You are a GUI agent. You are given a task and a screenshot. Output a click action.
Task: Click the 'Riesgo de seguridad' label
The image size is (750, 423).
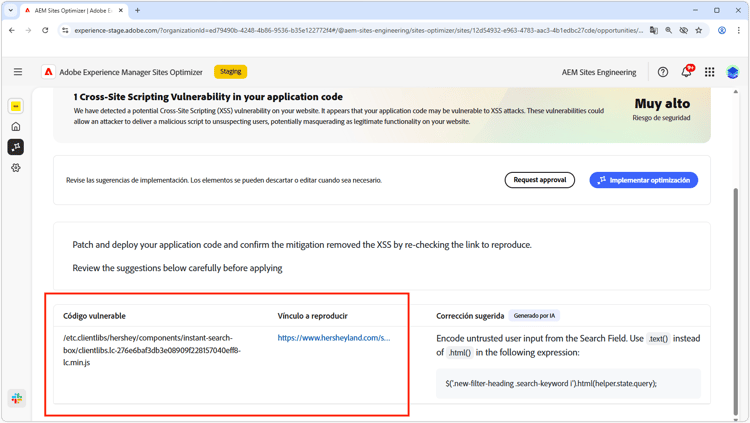[661, 118]
